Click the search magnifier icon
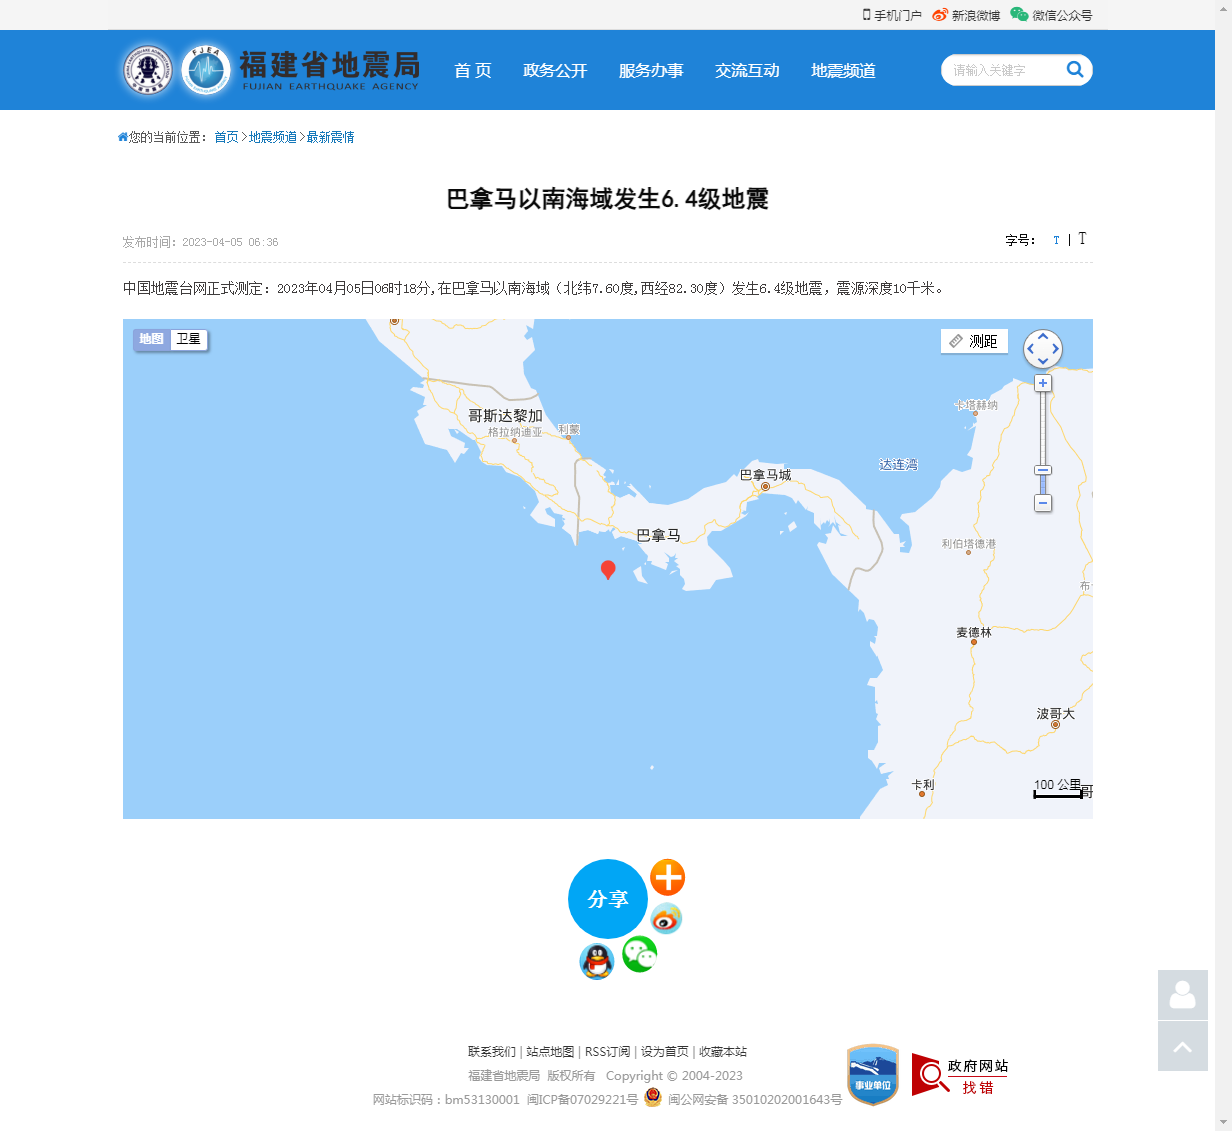The image size is (1232, 1131). pyautogui.click(x=1075, y=70)
